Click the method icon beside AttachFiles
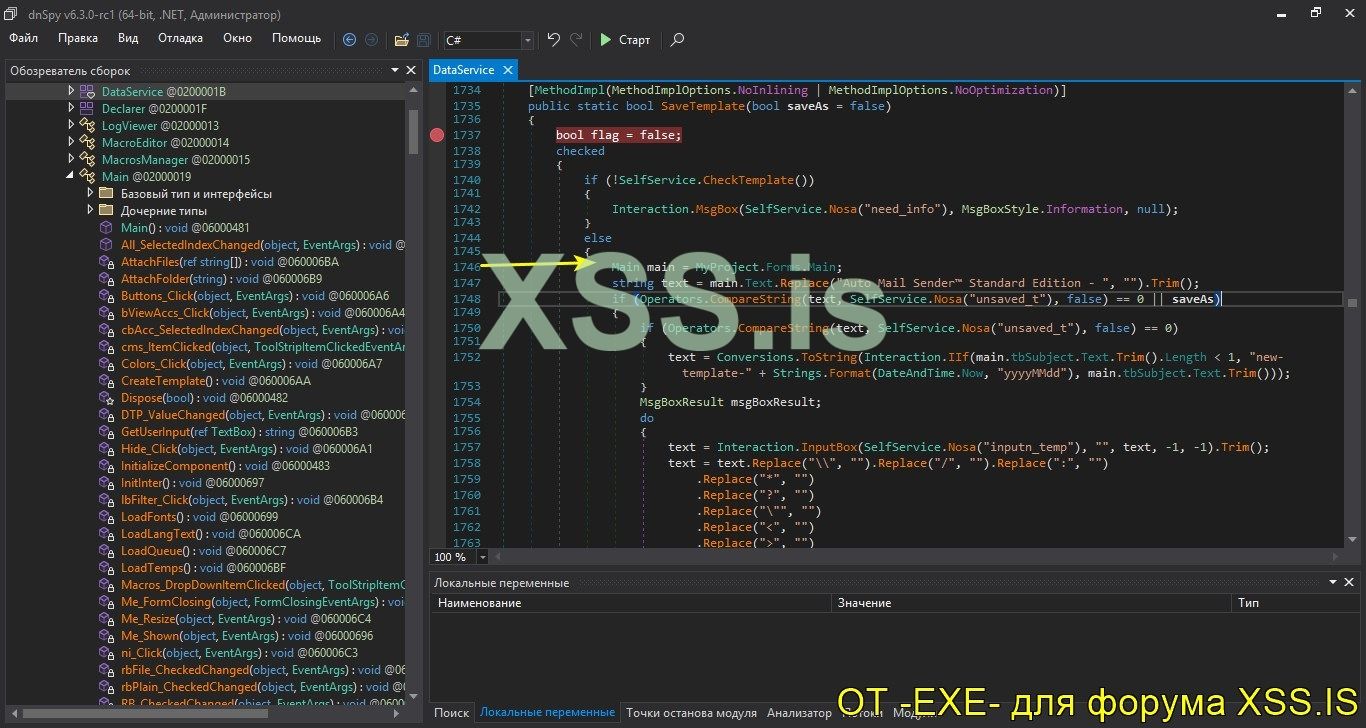The width and height of the screenshot is (1366, 728). click(x=106, y=261)
